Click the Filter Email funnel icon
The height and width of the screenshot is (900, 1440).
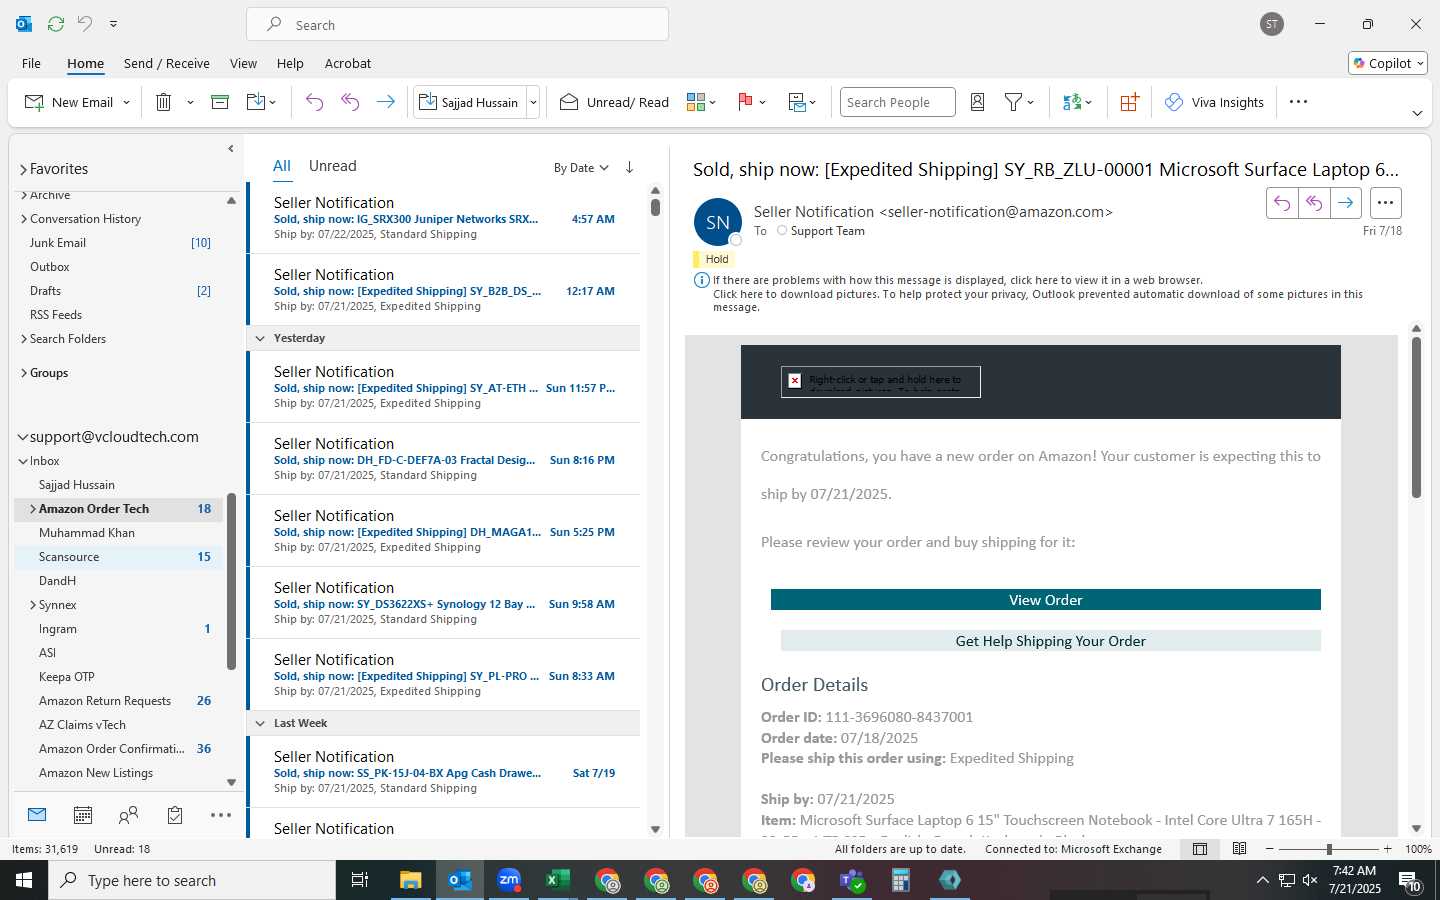click(1013, 102)
